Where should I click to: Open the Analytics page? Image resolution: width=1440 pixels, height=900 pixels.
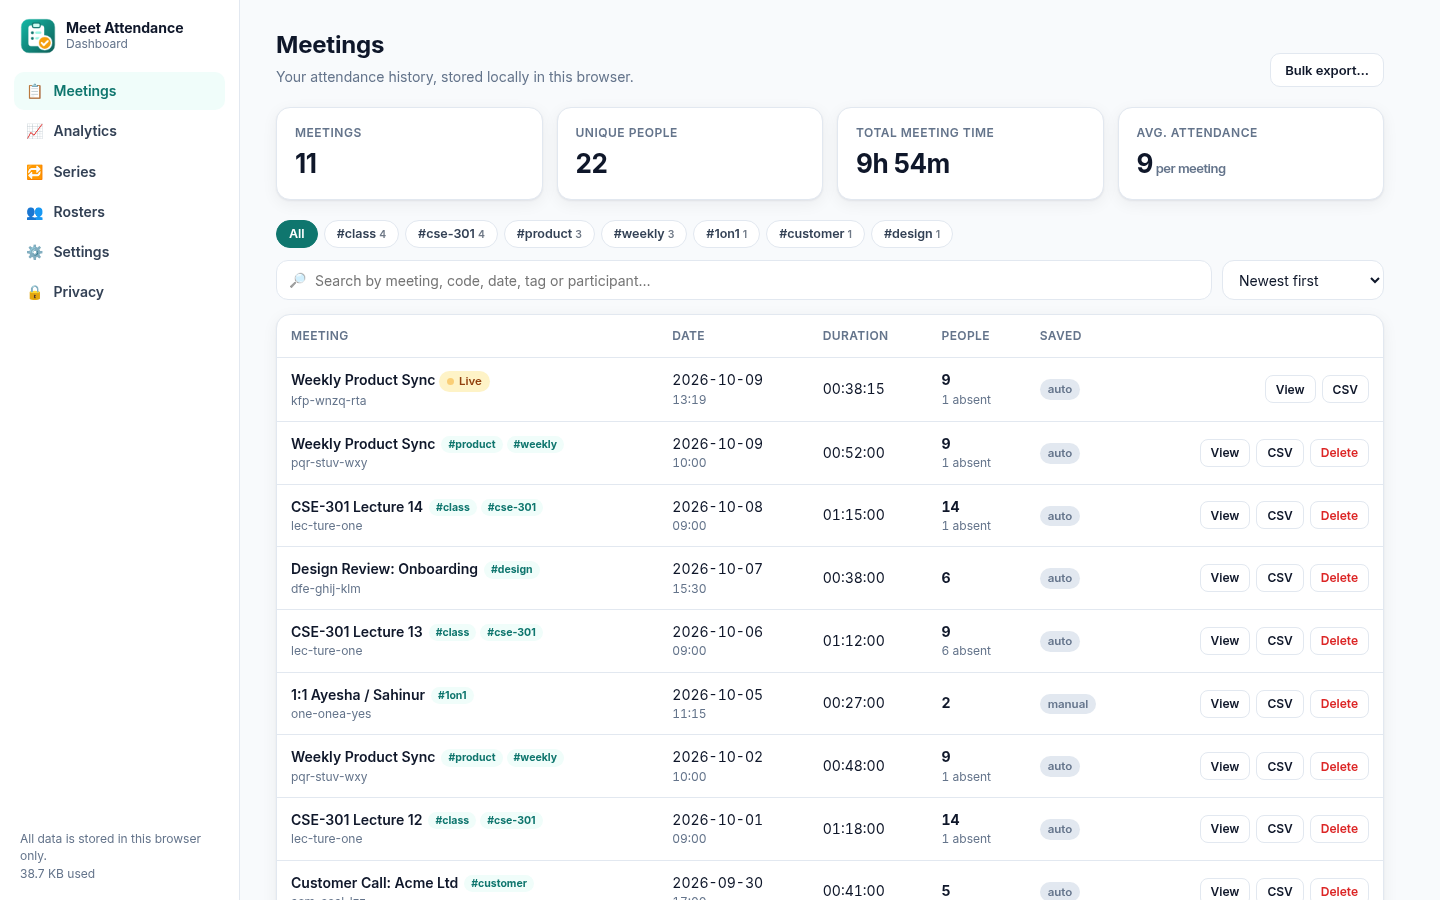(x=120, y=131)
